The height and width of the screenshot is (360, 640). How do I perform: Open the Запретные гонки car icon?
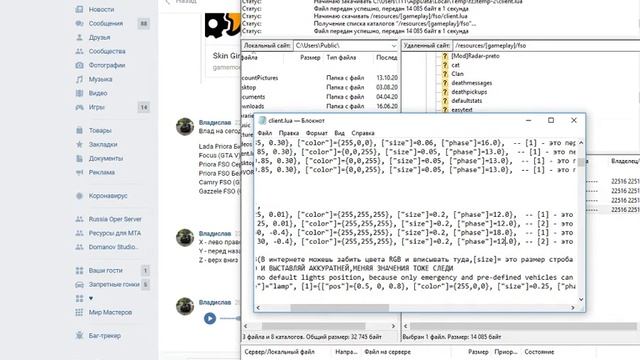(80, 284)
